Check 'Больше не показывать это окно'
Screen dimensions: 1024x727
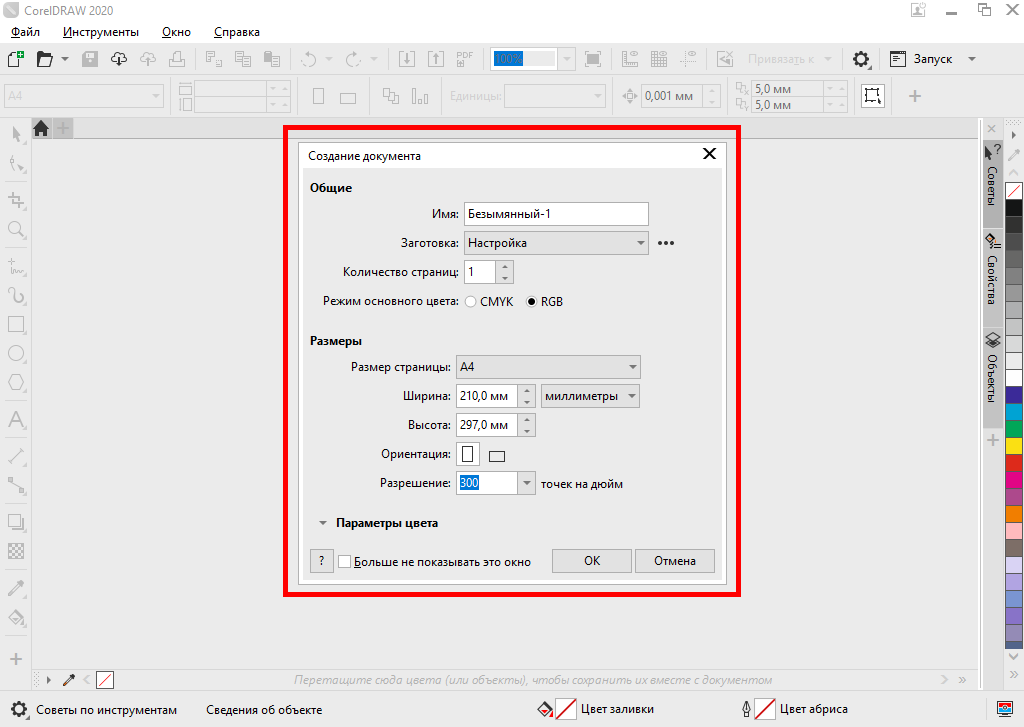click(345, 562)
